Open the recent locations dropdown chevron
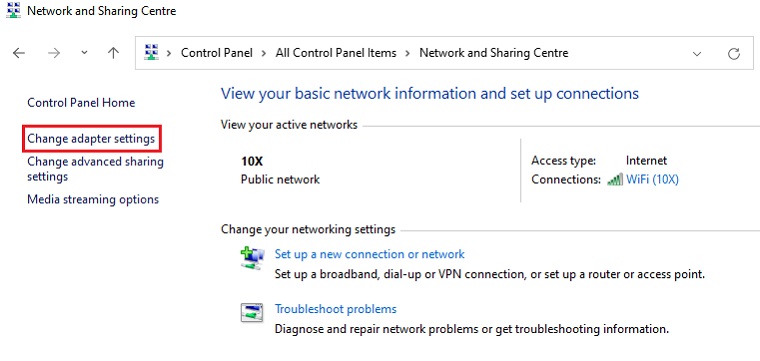Viewport: 760px width, 361px height. point(84,53)
